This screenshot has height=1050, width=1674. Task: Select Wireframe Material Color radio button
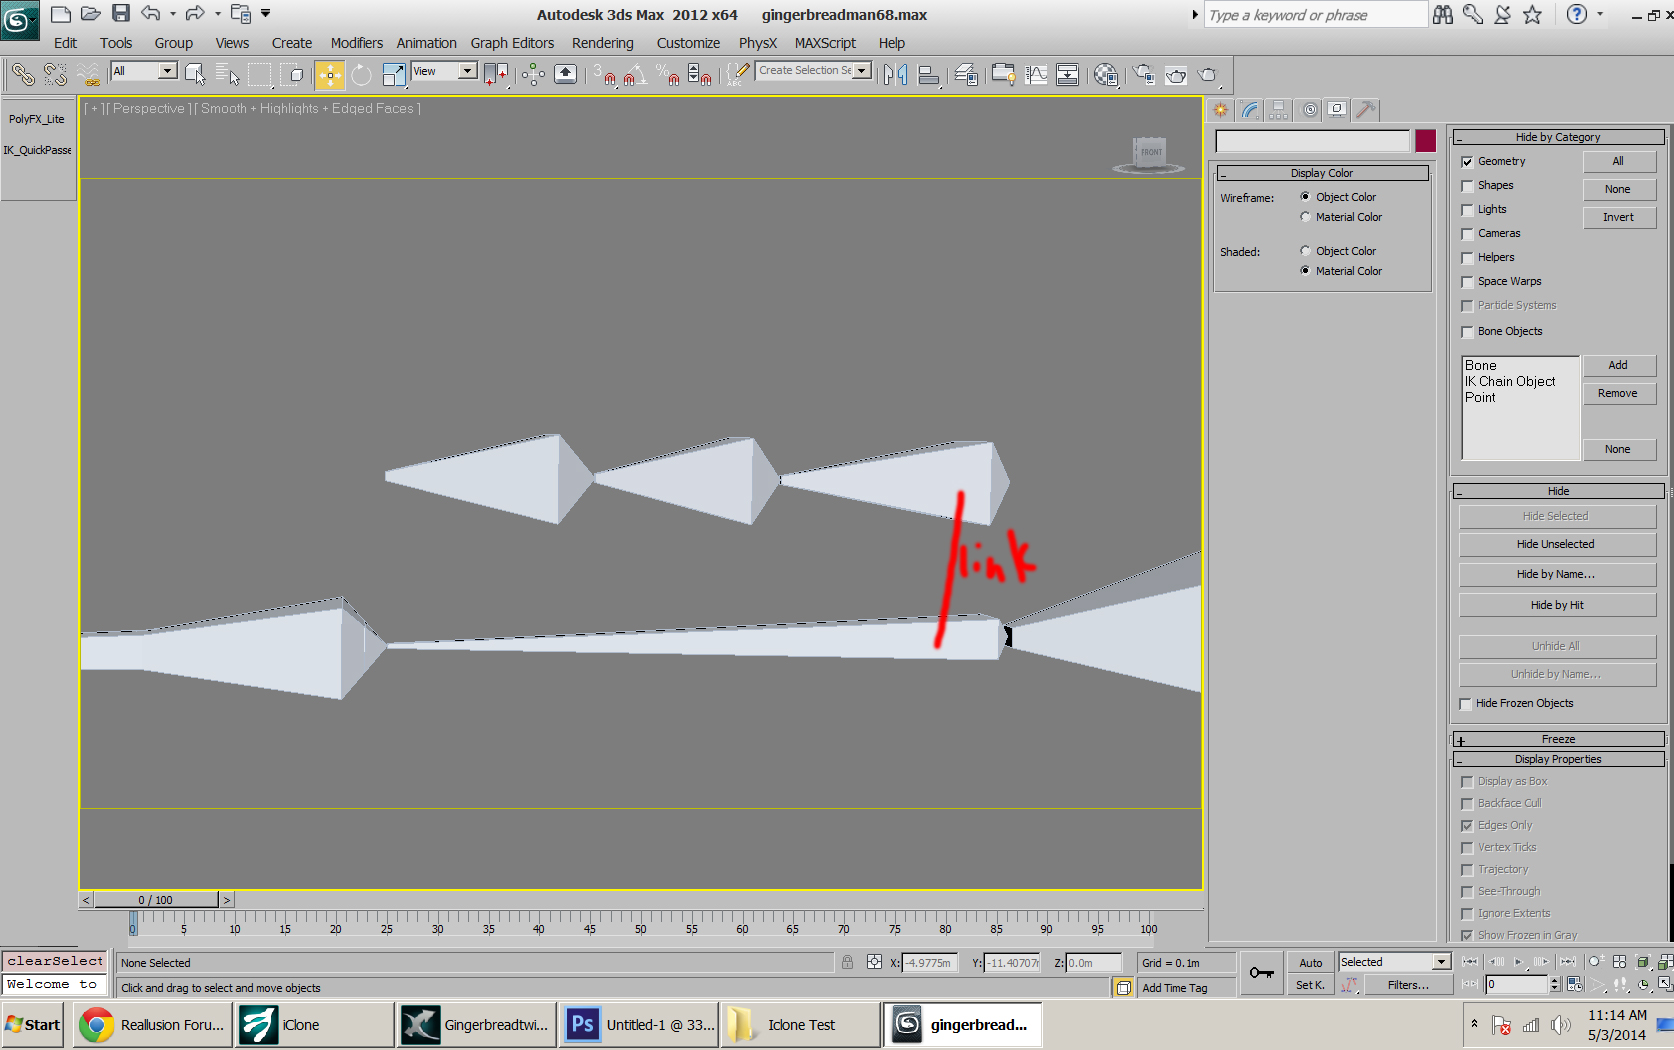pos(1305,217)
